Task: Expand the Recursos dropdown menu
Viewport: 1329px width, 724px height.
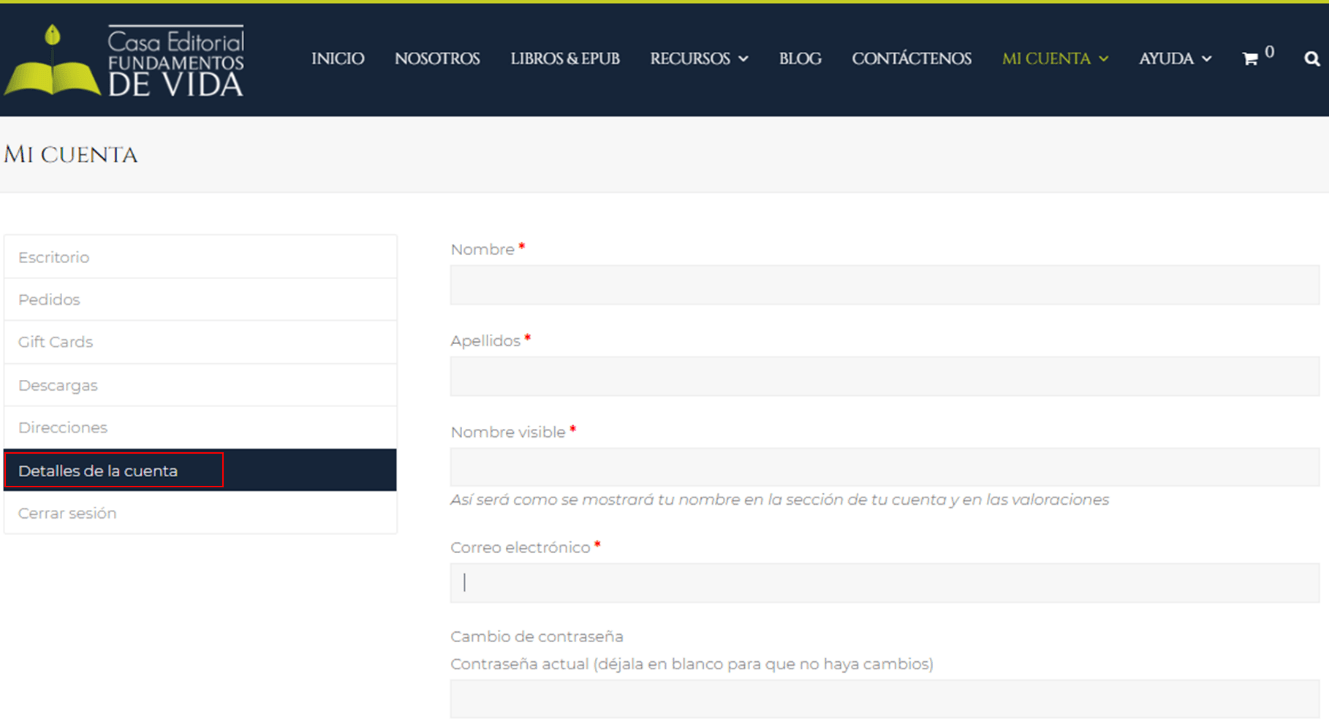Action: (x=698, y=59)
